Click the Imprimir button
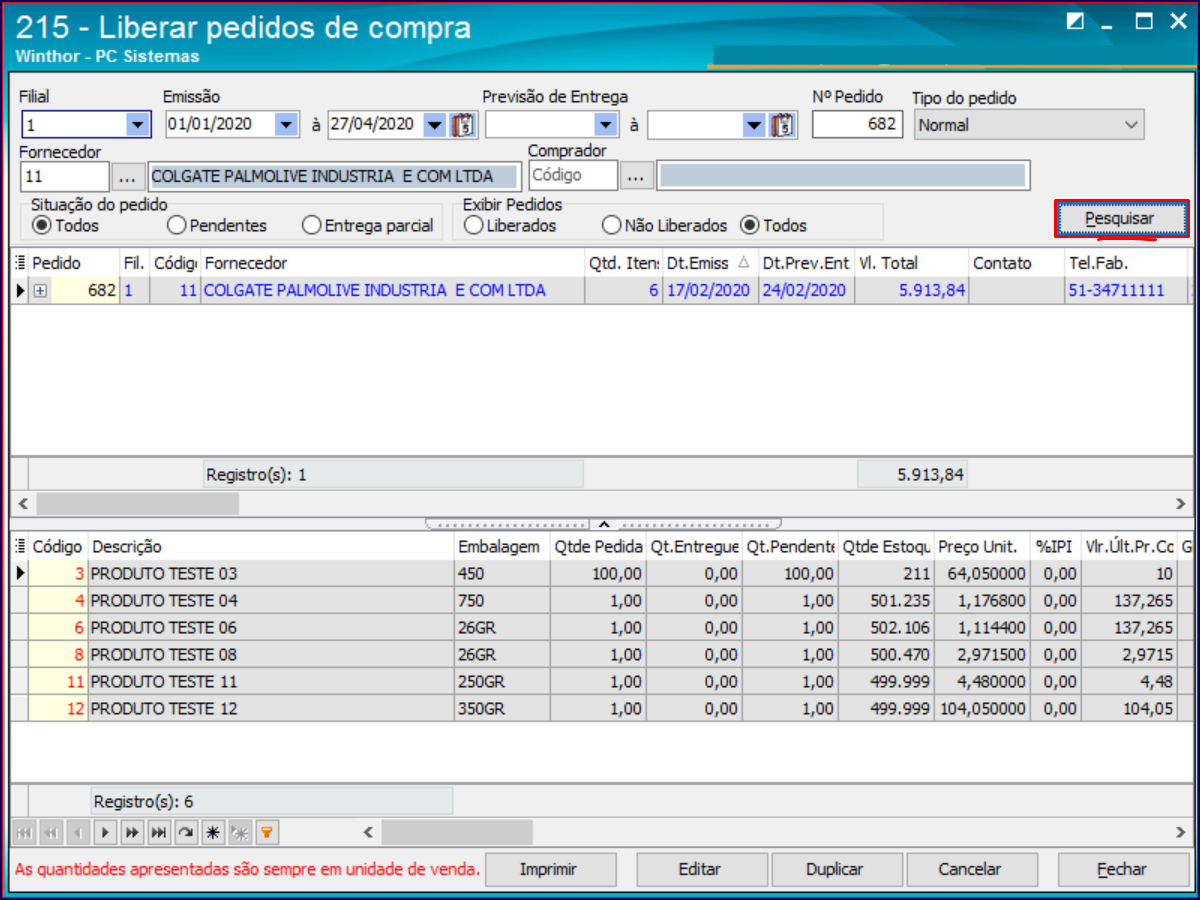Viewport: 1200px width, 900px height. coord(549,869)
